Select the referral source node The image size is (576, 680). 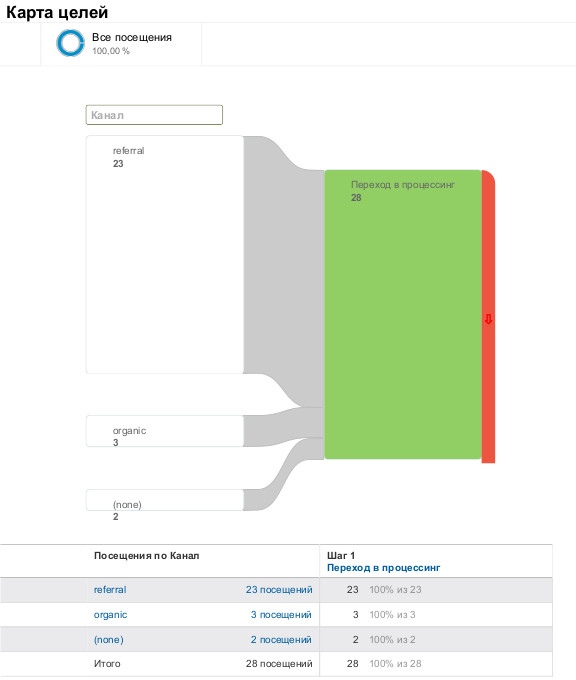coord(165,255)
